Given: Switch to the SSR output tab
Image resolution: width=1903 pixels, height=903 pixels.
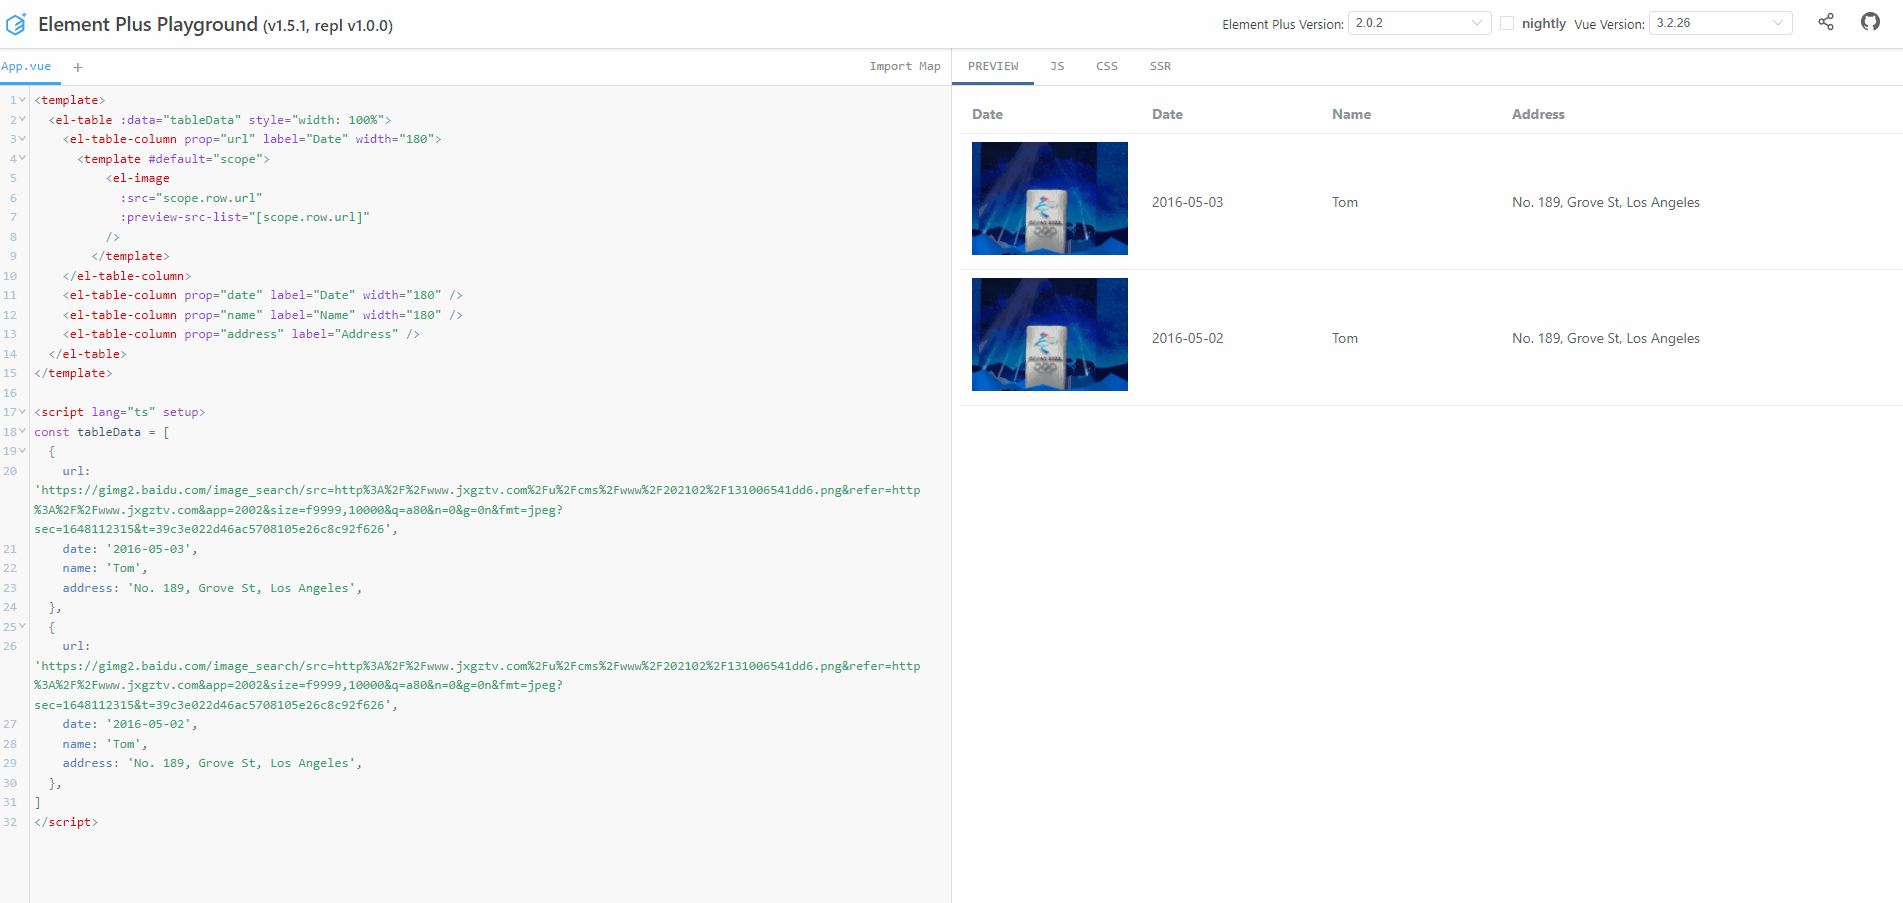Looking at the screenshot, I should 1160,67.
